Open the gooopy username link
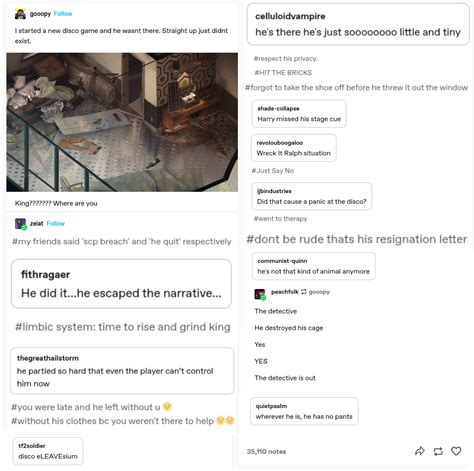The width and height of the screenshot is (474, 471). [x=40, y=14]
